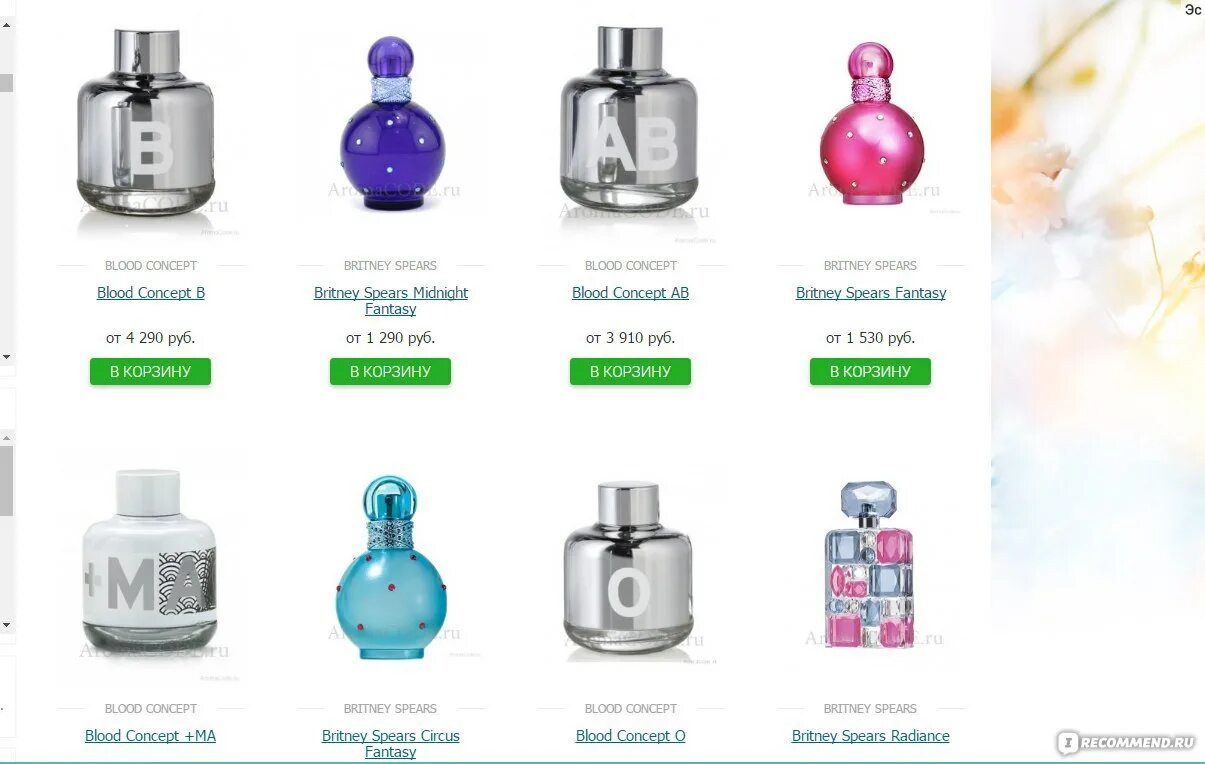Add Blood Concept AB to cart
The image size is (1205, 764).
coord(630,371)
